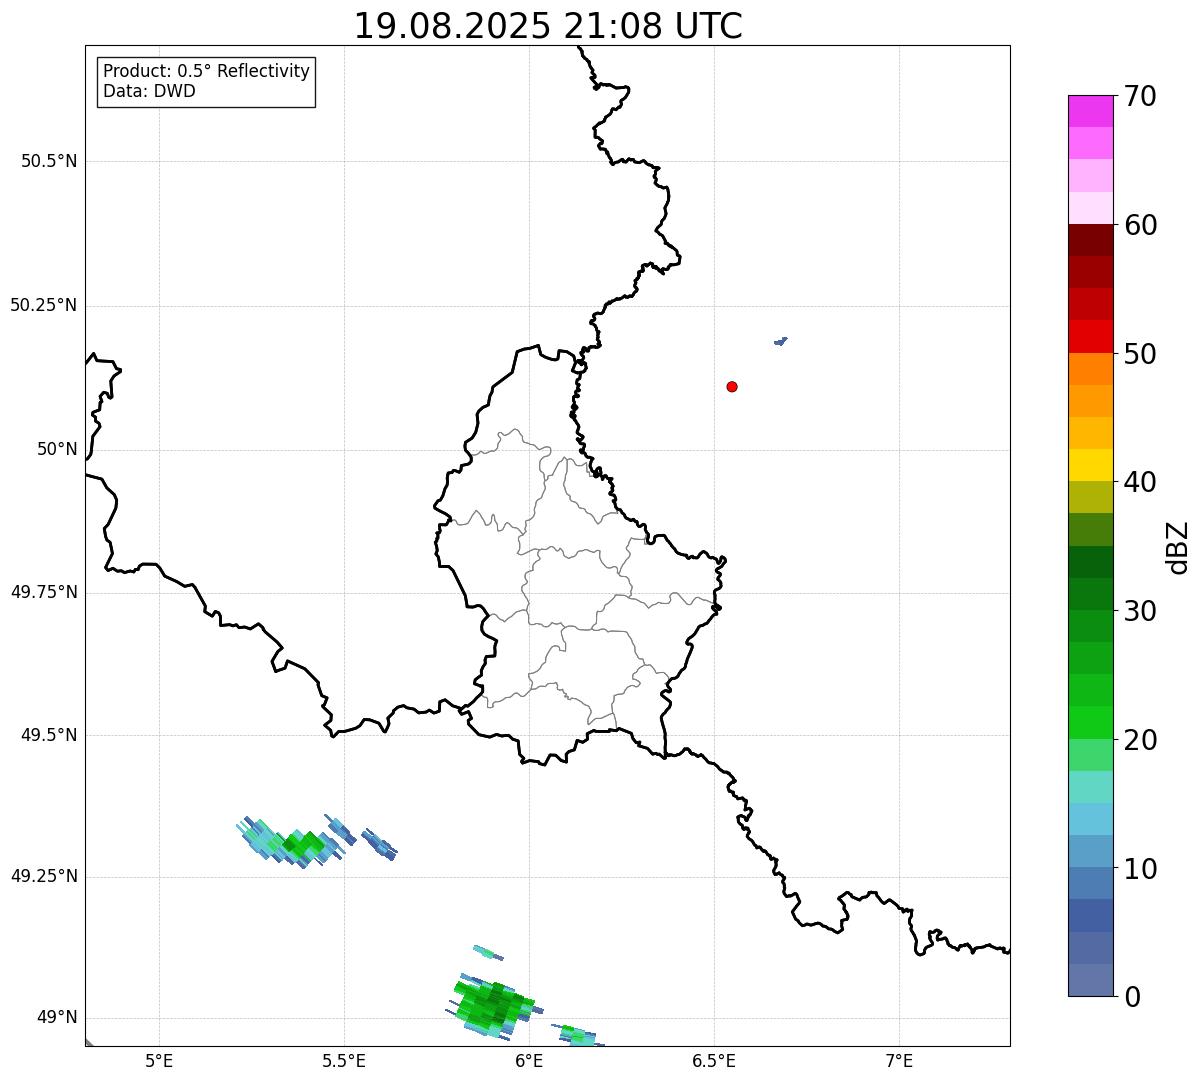Click the 6.5°E longitude label
Image resolution: width=1202 pixels, height=1081 pixels.
pos(714,1060)
